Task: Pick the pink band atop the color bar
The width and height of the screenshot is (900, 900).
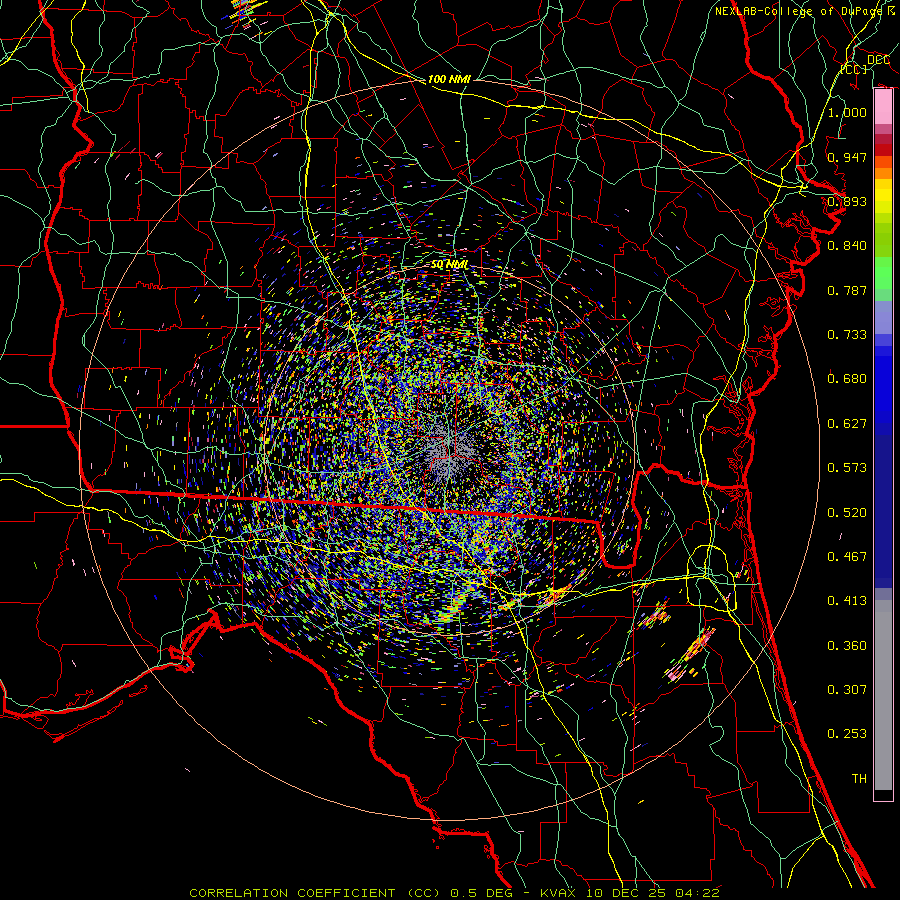Action: [883, 107]
